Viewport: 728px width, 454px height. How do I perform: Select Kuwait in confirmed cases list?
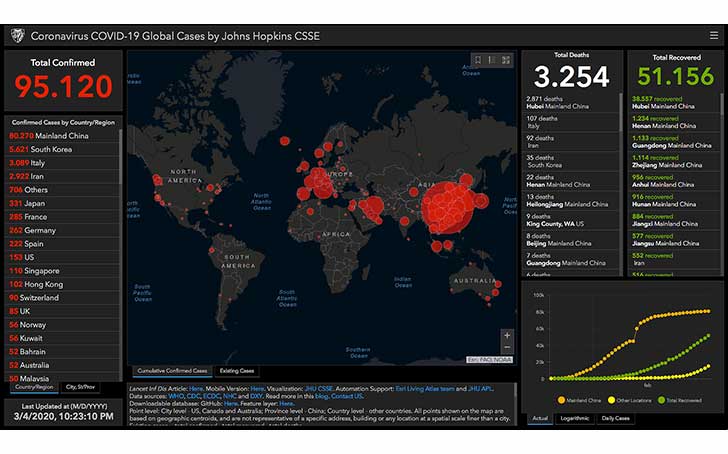click(x=63, y=338)
